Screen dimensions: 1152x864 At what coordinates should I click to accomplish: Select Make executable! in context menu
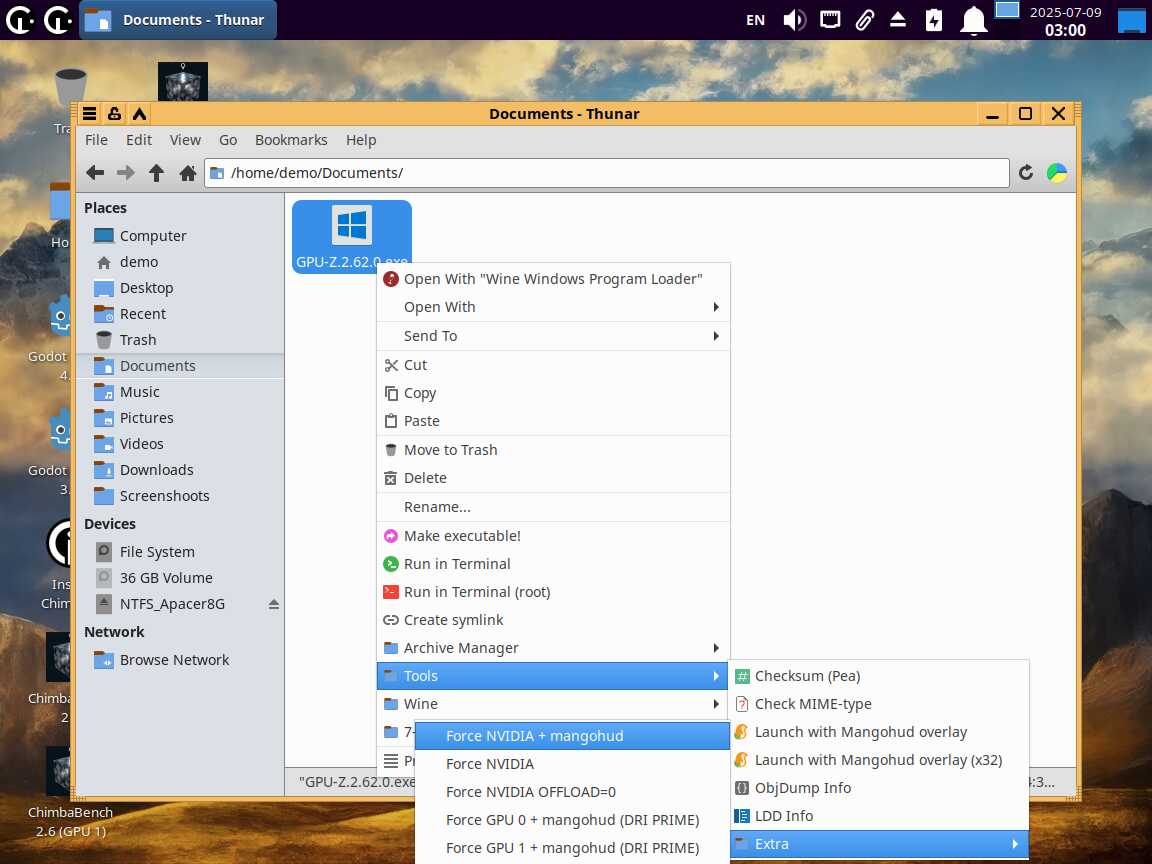click(x=462, y=536)
